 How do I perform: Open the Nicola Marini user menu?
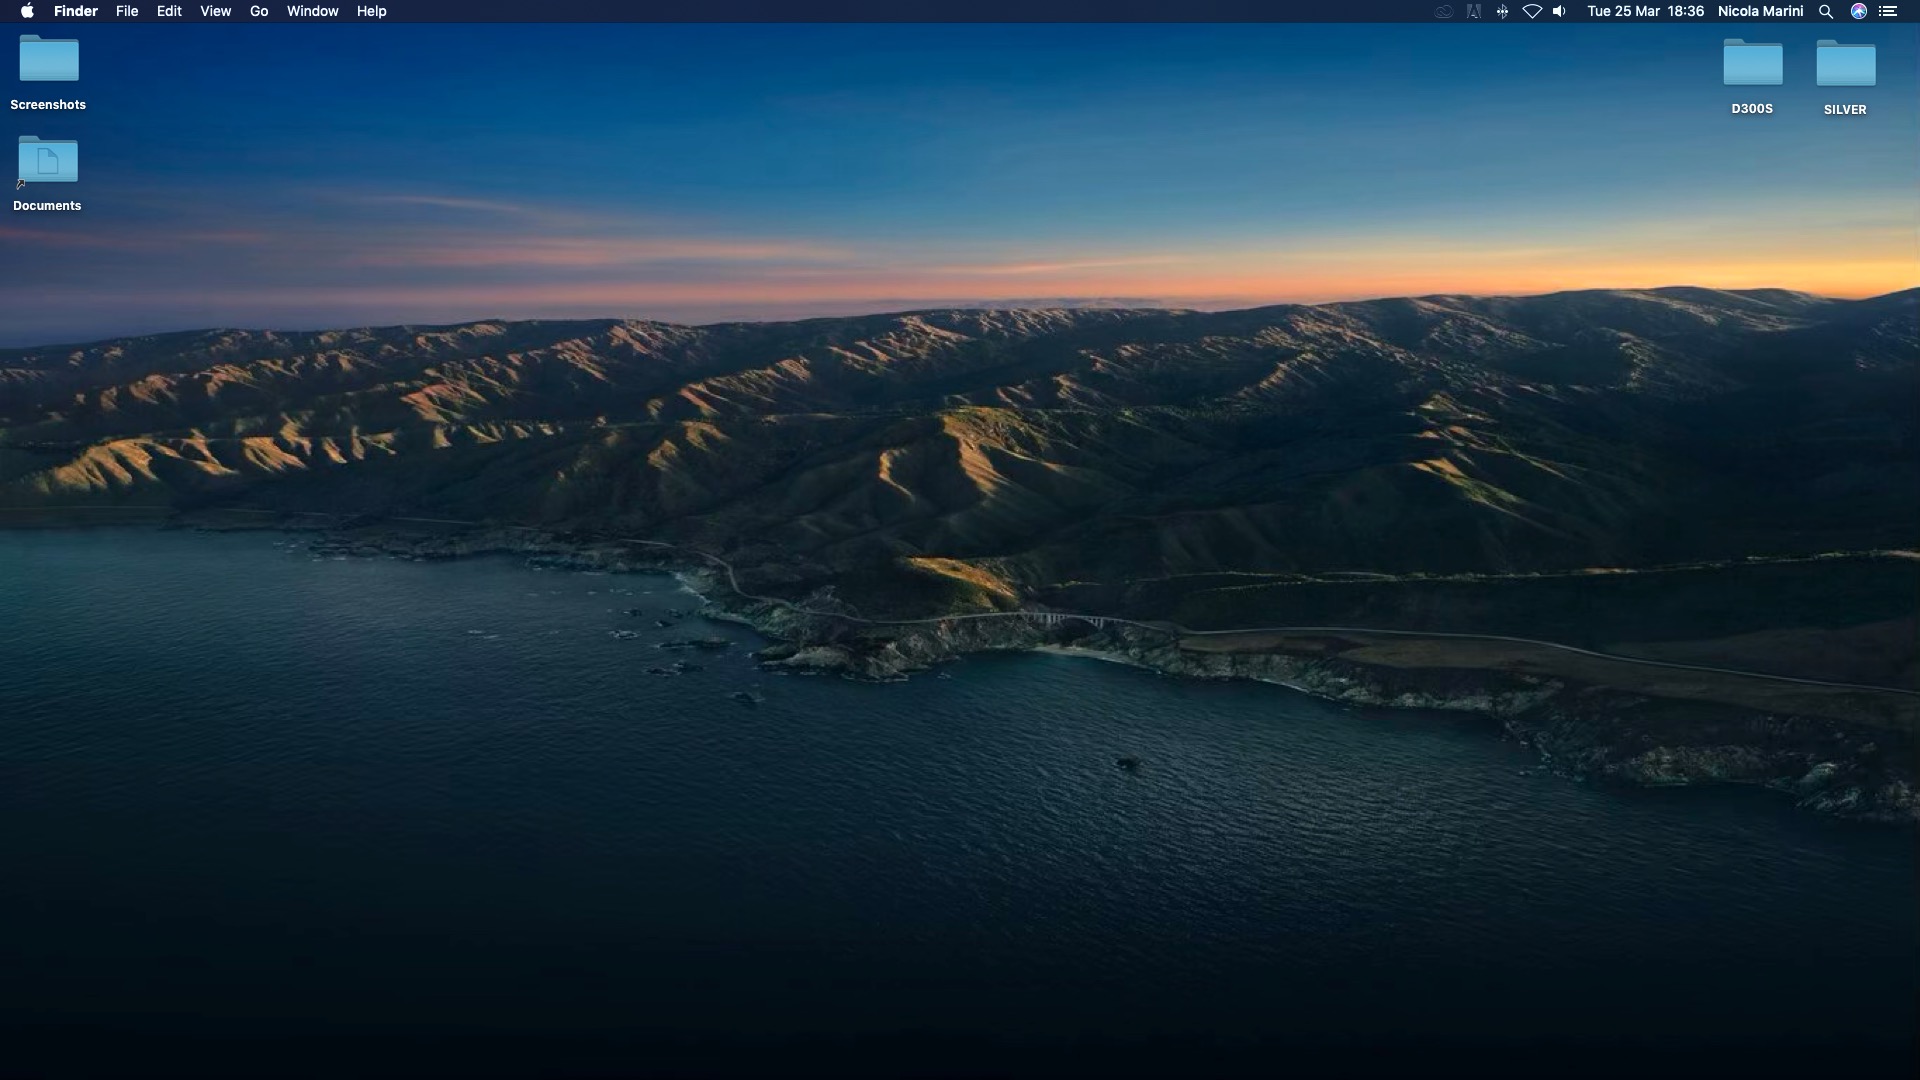click(1760, 11)
